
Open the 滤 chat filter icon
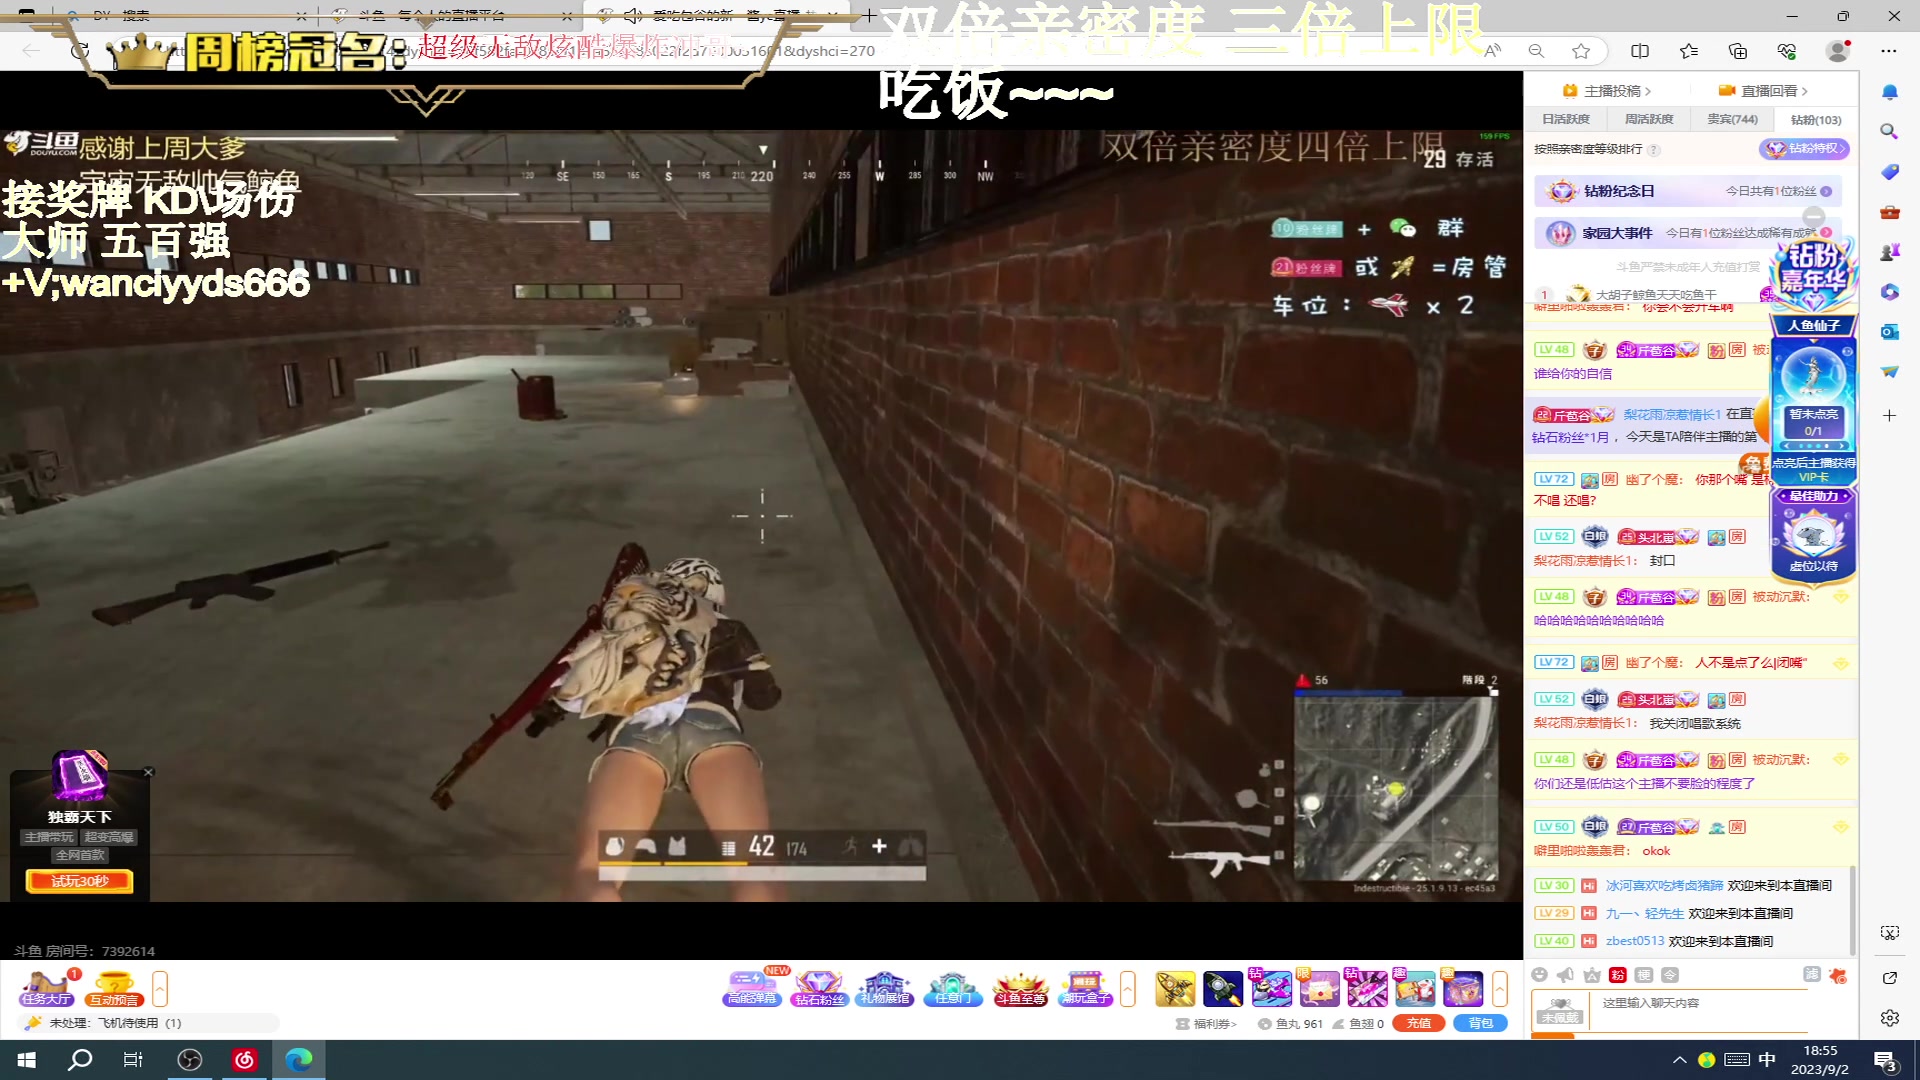click(x=1811, y=975)
